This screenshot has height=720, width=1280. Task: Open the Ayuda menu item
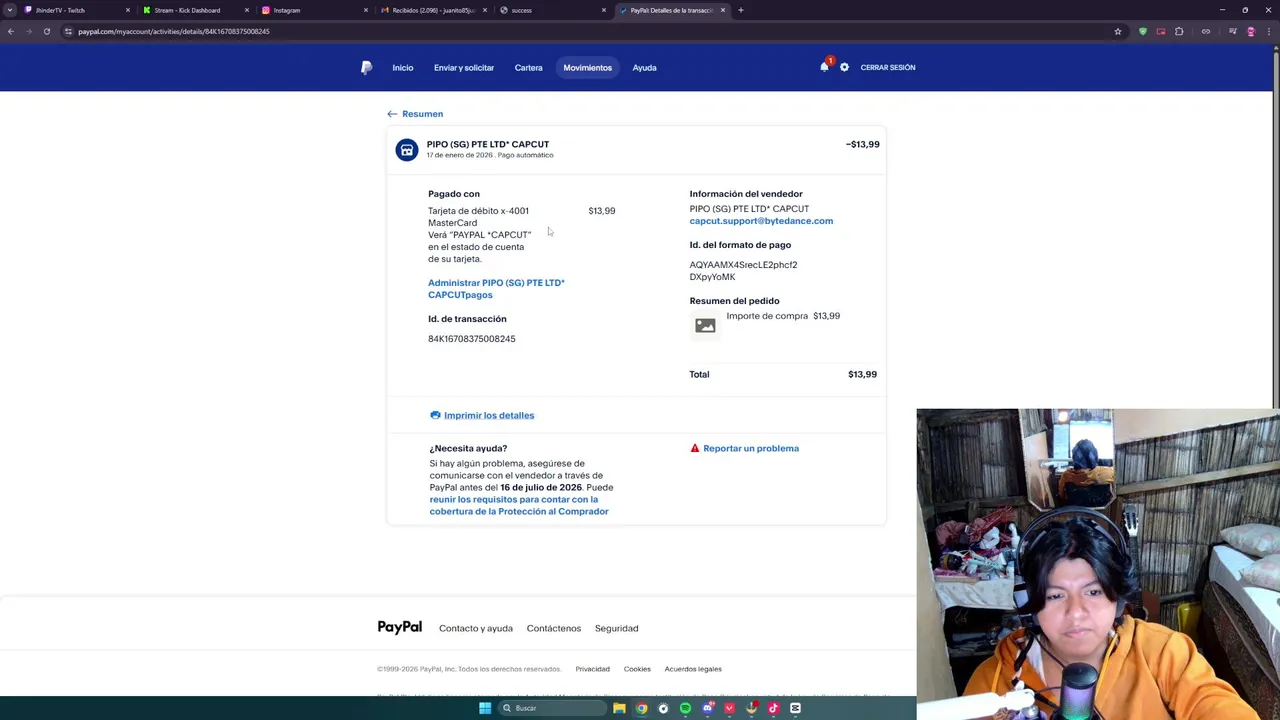tap(644, 68)
